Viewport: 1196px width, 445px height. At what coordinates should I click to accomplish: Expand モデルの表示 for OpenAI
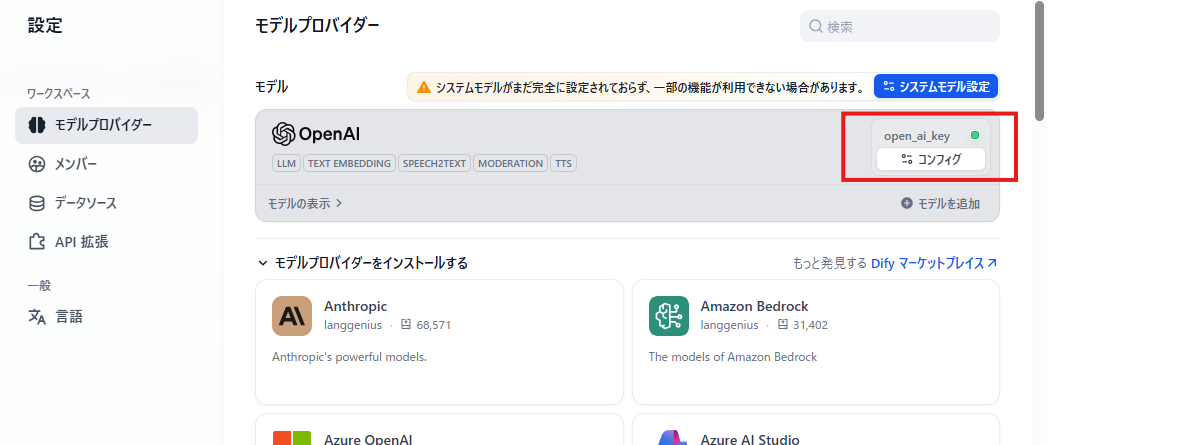[x=305, y=204]
